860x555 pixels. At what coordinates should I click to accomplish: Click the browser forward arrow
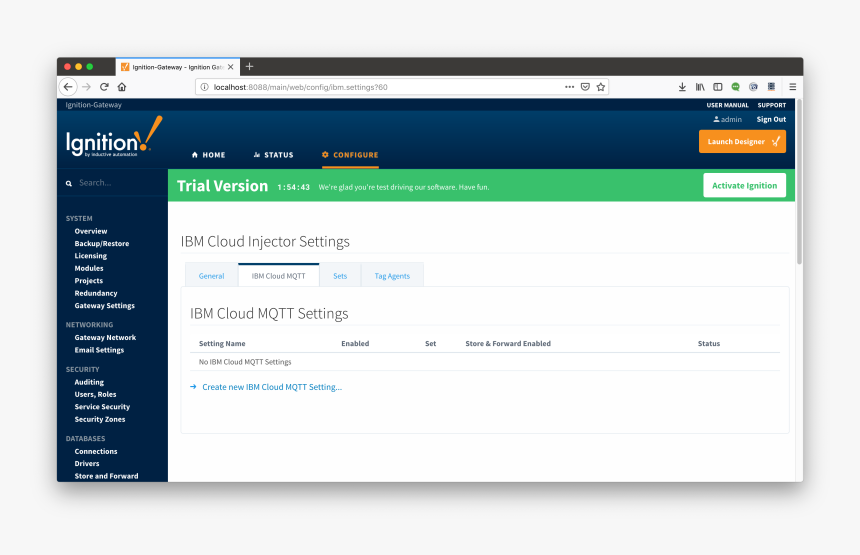point(86,87)
